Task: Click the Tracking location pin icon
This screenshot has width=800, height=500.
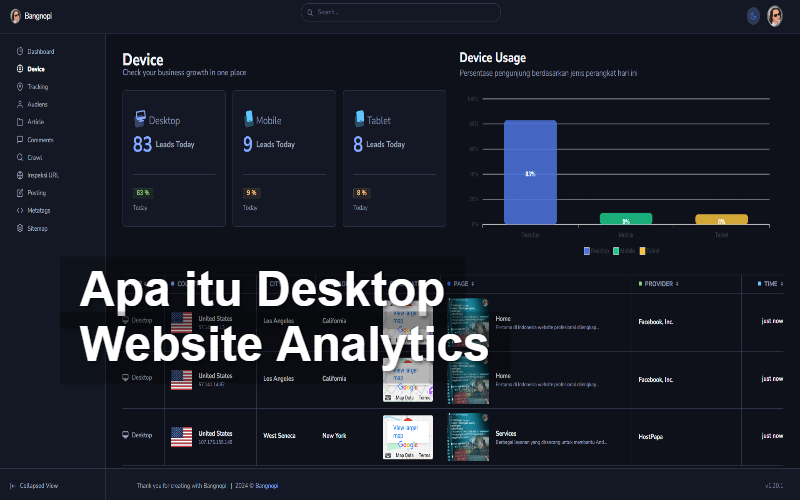Action: click(20, 87)
